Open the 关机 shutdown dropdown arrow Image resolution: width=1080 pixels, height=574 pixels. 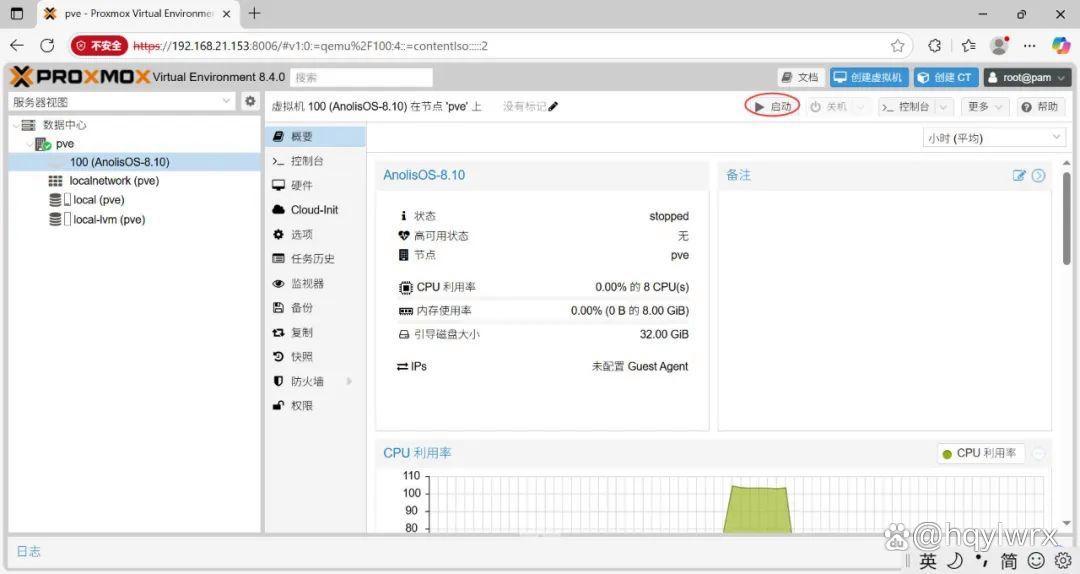click(861, 107)
